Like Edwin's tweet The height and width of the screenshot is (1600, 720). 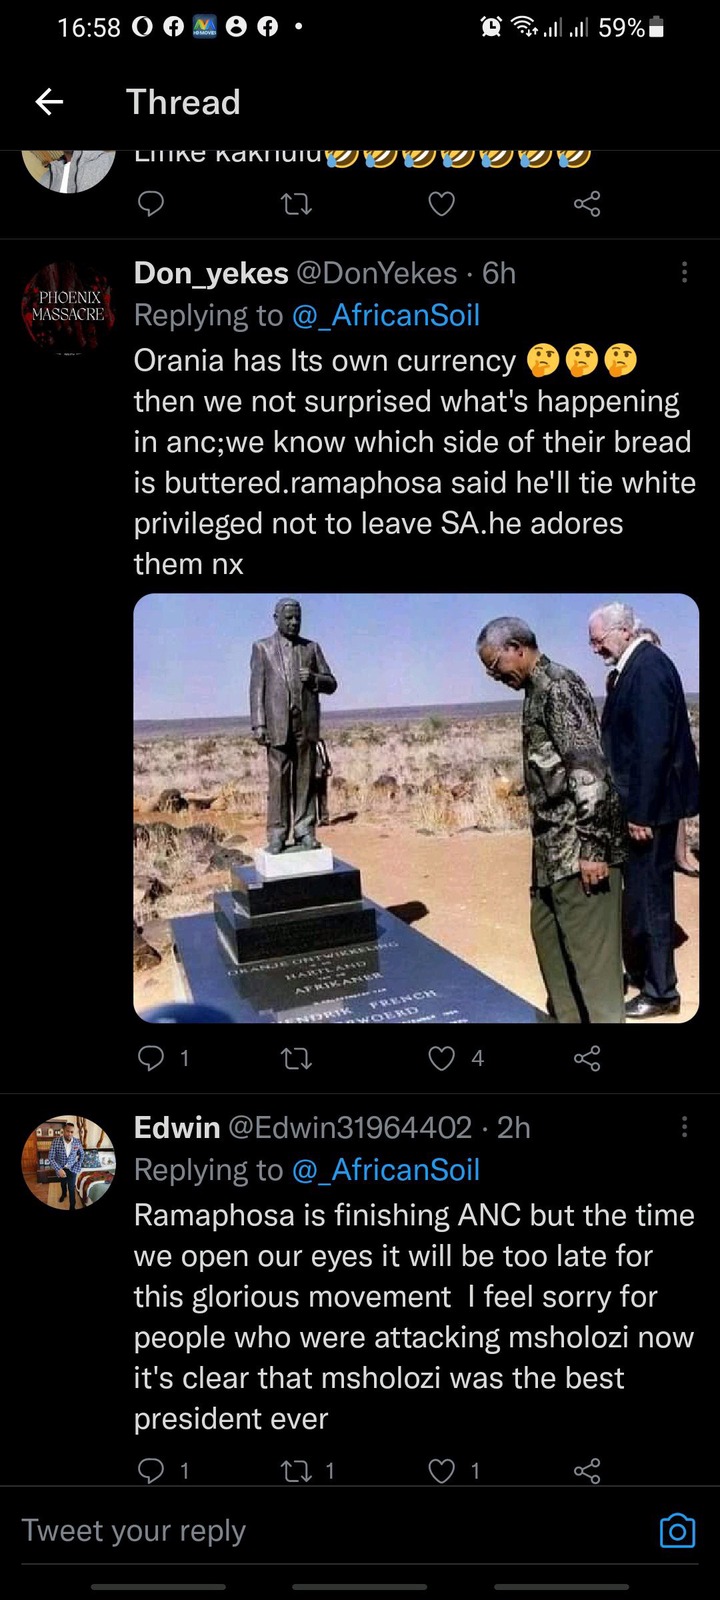[x=441, y=1470]
